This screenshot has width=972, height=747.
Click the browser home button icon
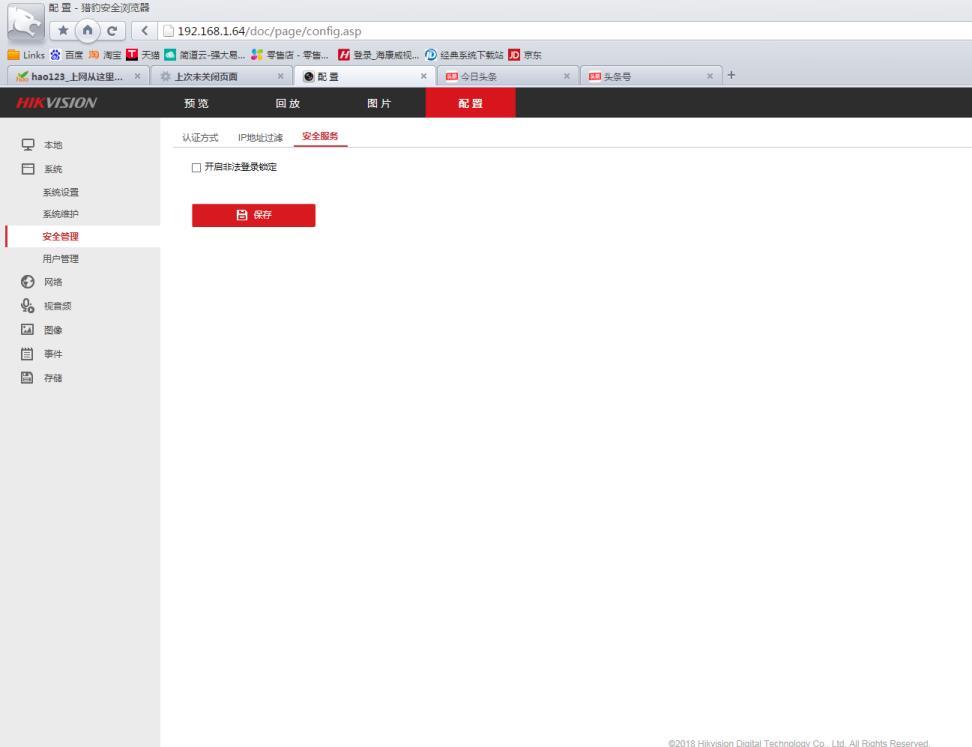click(x=87, y=30)
